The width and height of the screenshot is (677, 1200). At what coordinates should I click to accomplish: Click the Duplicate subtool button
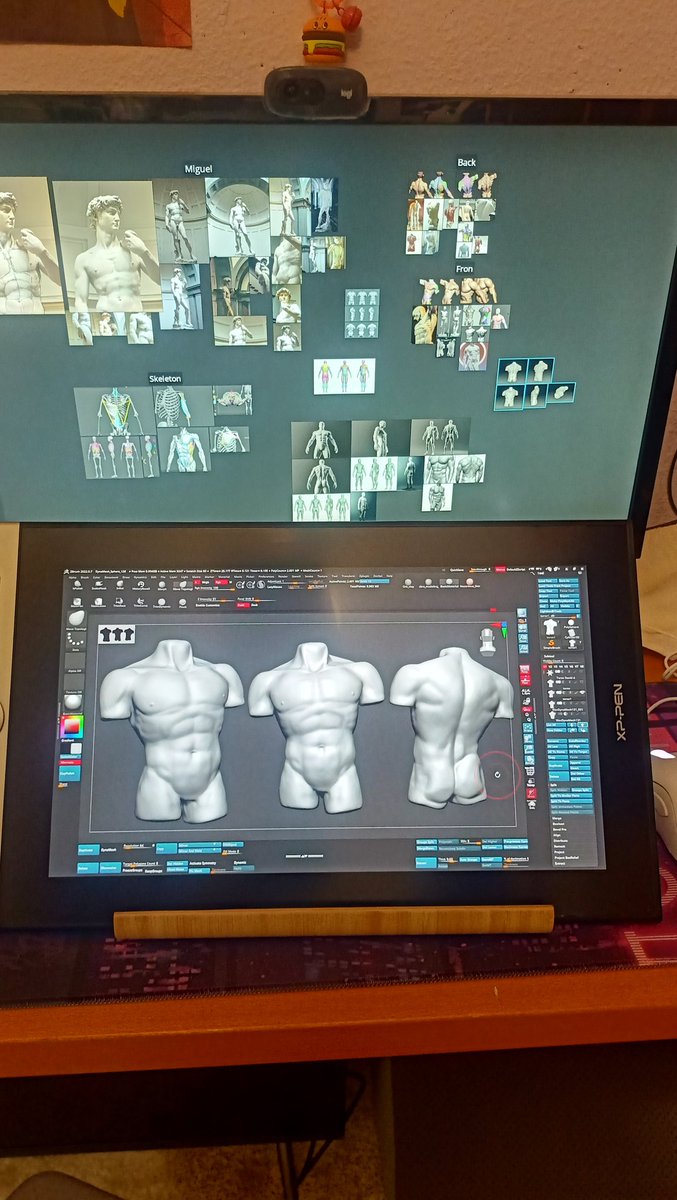558,765
